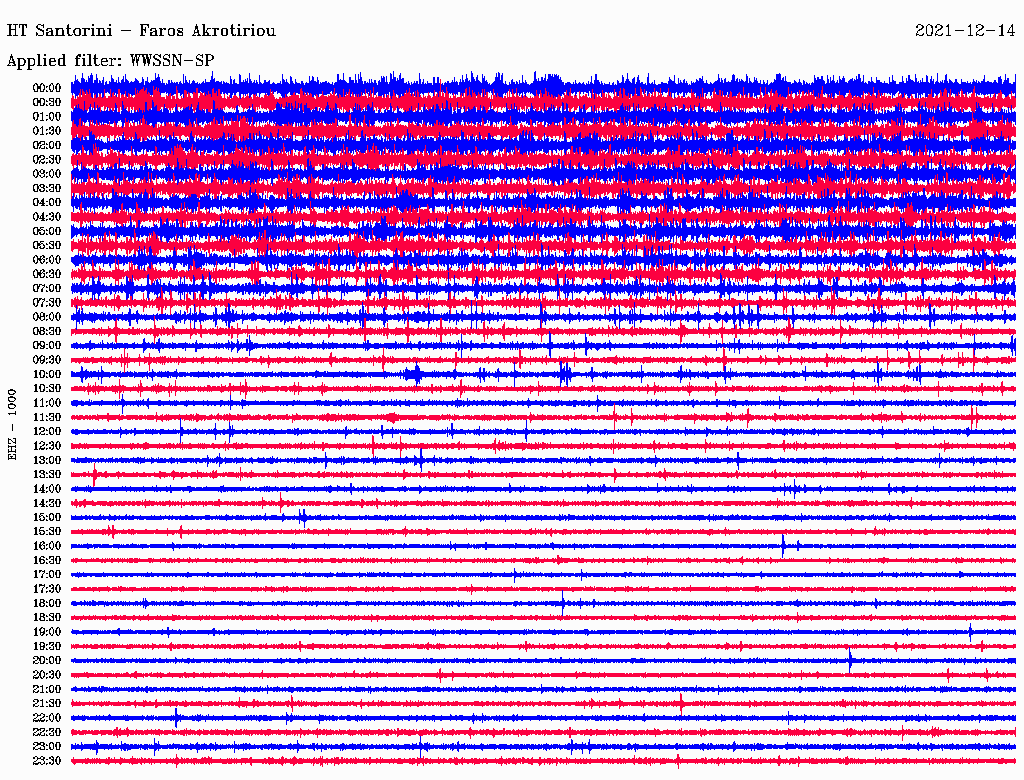Screen dimensions: 1024x780
Task: Click the '22:00' time label
Action: pos(47,718)
